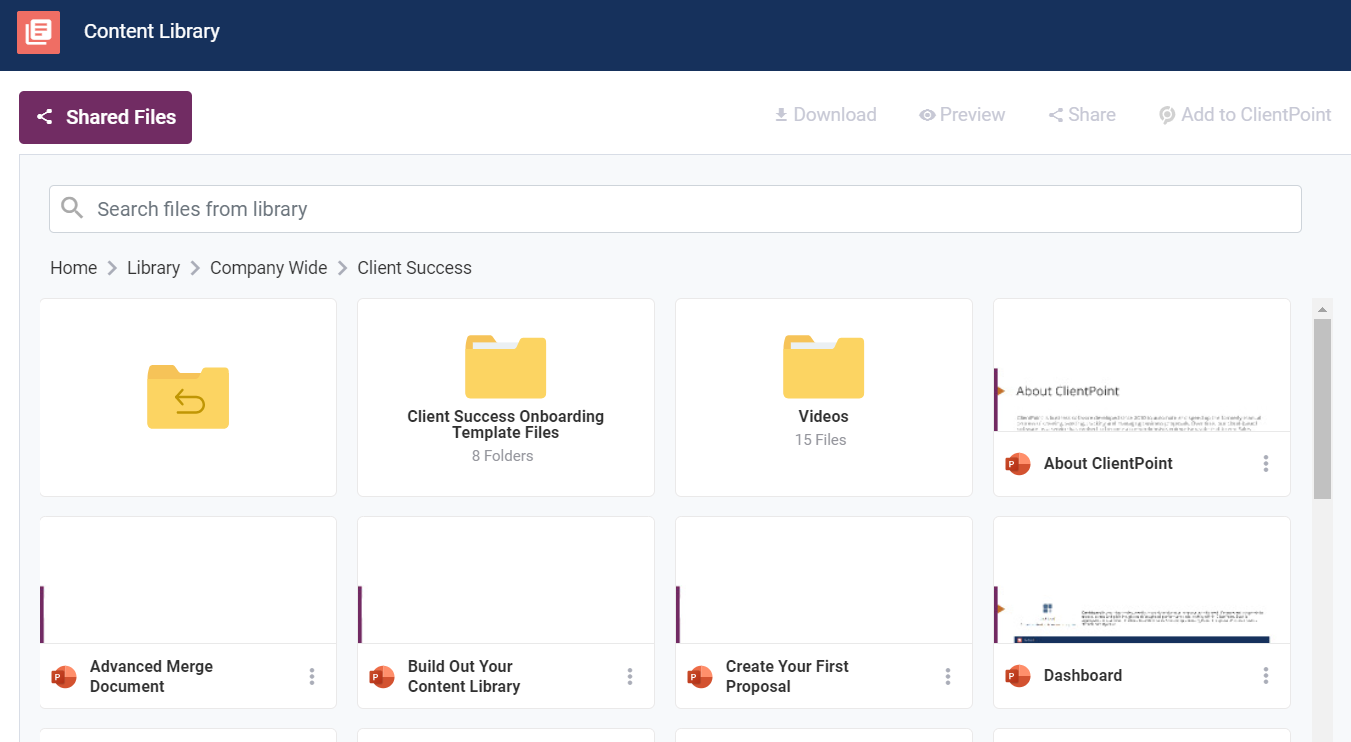Open the back-navigation folder with return arrow
Viewport: 1351px width, 742px height.
click(188, 397)
